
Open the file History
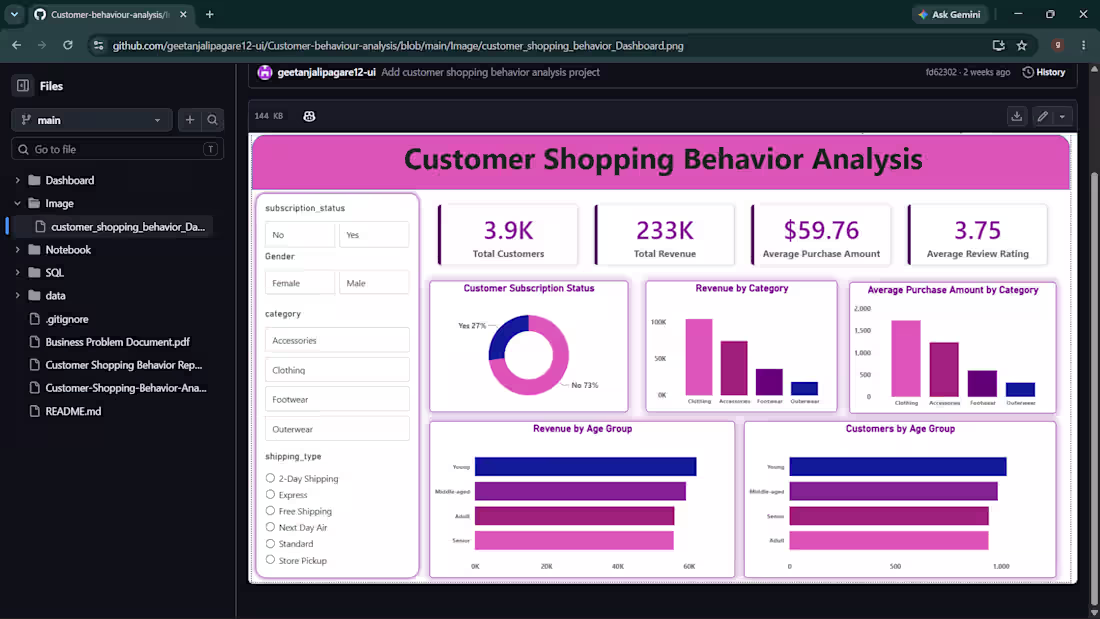click(x=1044, y=72)
